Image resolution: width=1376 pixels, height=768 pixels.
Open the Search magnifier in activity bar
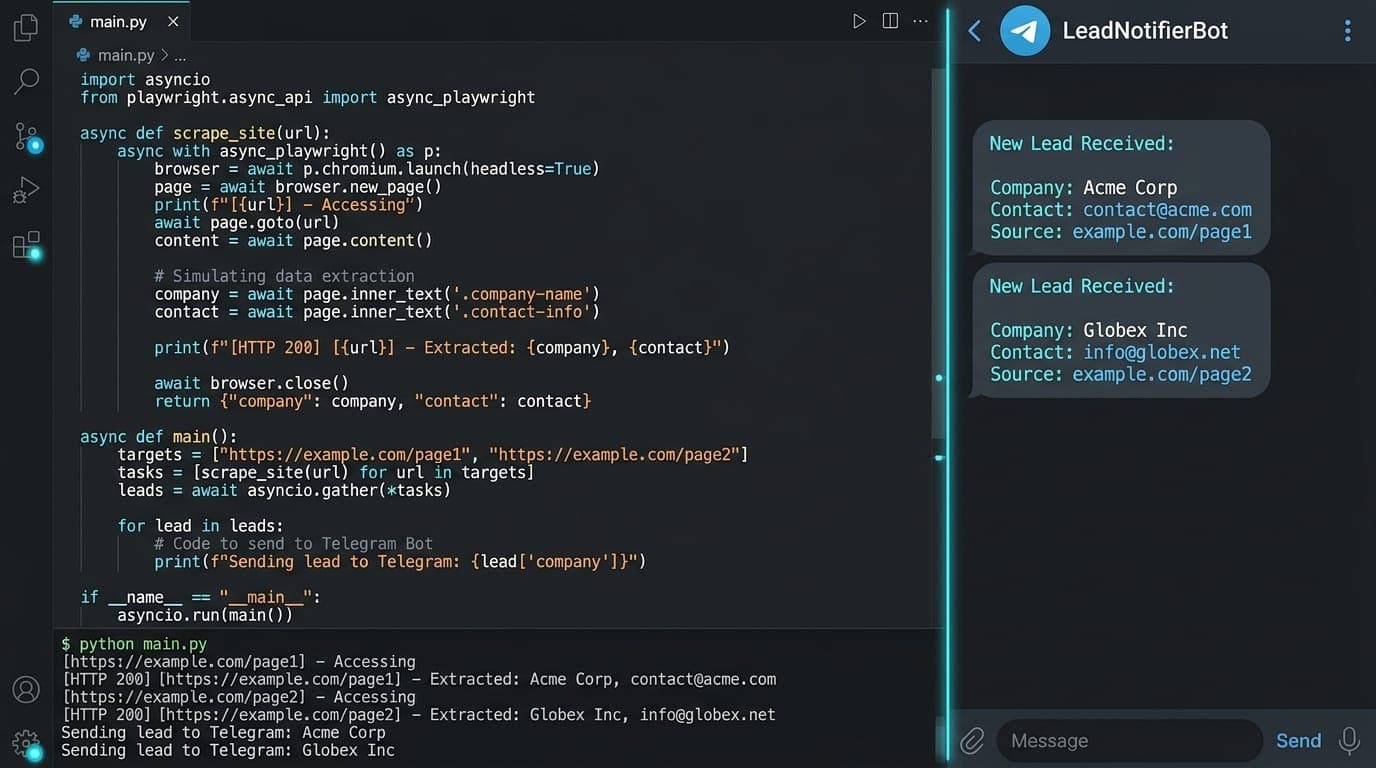[x=26, y=81]
